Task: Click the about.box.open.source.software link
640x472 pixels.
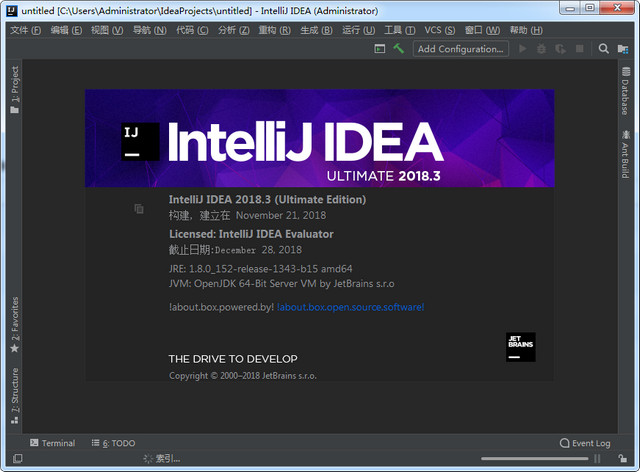Action: pyautogui.click(x=350, y=307)
